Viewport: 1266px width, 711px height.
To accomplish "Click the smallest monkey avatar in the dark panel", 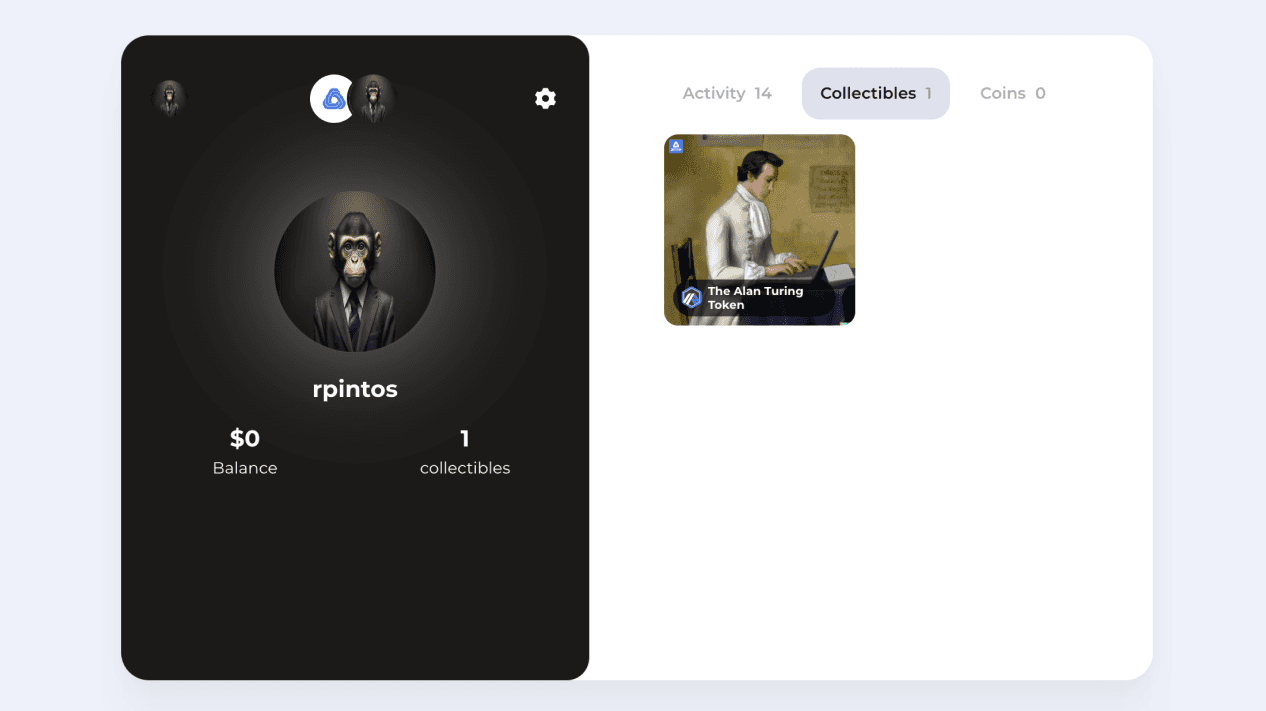I will pos(169,99).
